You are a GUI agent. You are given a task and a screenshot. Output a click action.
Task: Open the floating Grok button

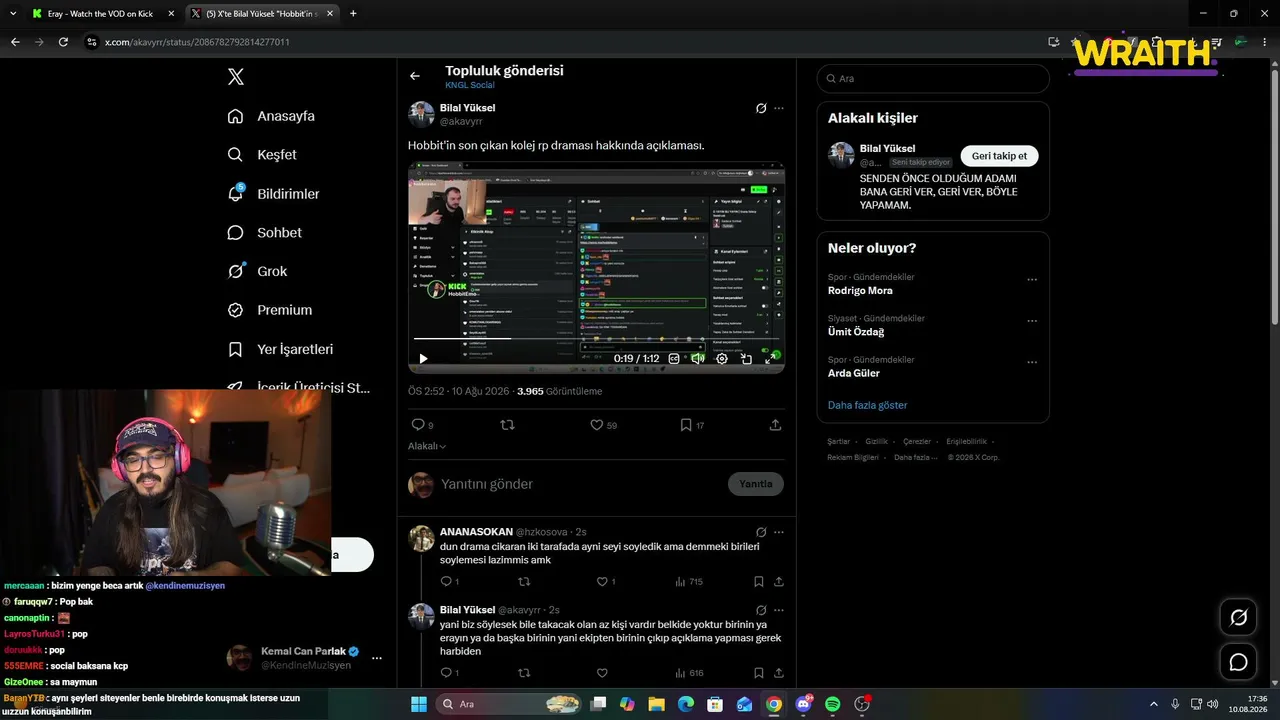(x=1238, y=618)
